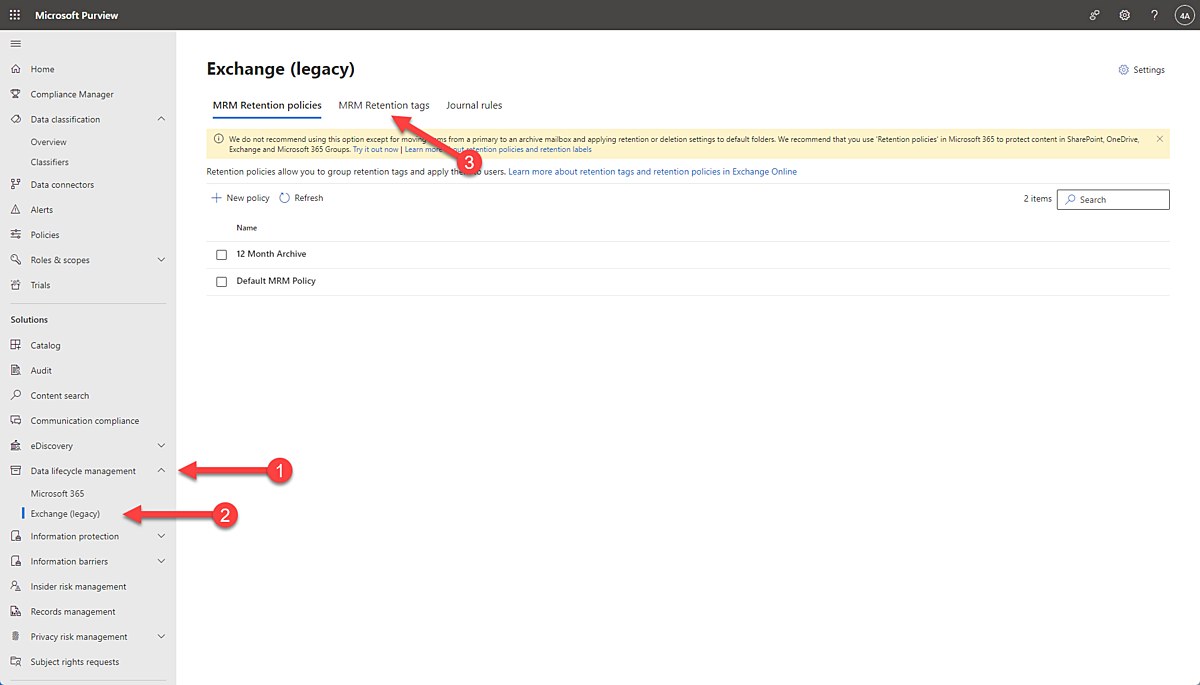Open Microsoft 365 under Data lifecycle management
This screenshot has height=685, width=1200.
57,493
